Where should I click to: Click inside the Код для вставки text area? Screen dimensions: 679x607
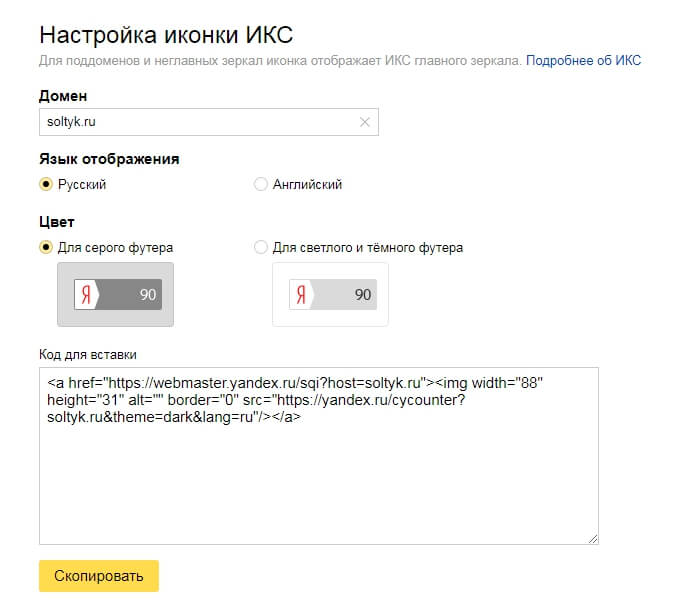click(x=319, y=456)
